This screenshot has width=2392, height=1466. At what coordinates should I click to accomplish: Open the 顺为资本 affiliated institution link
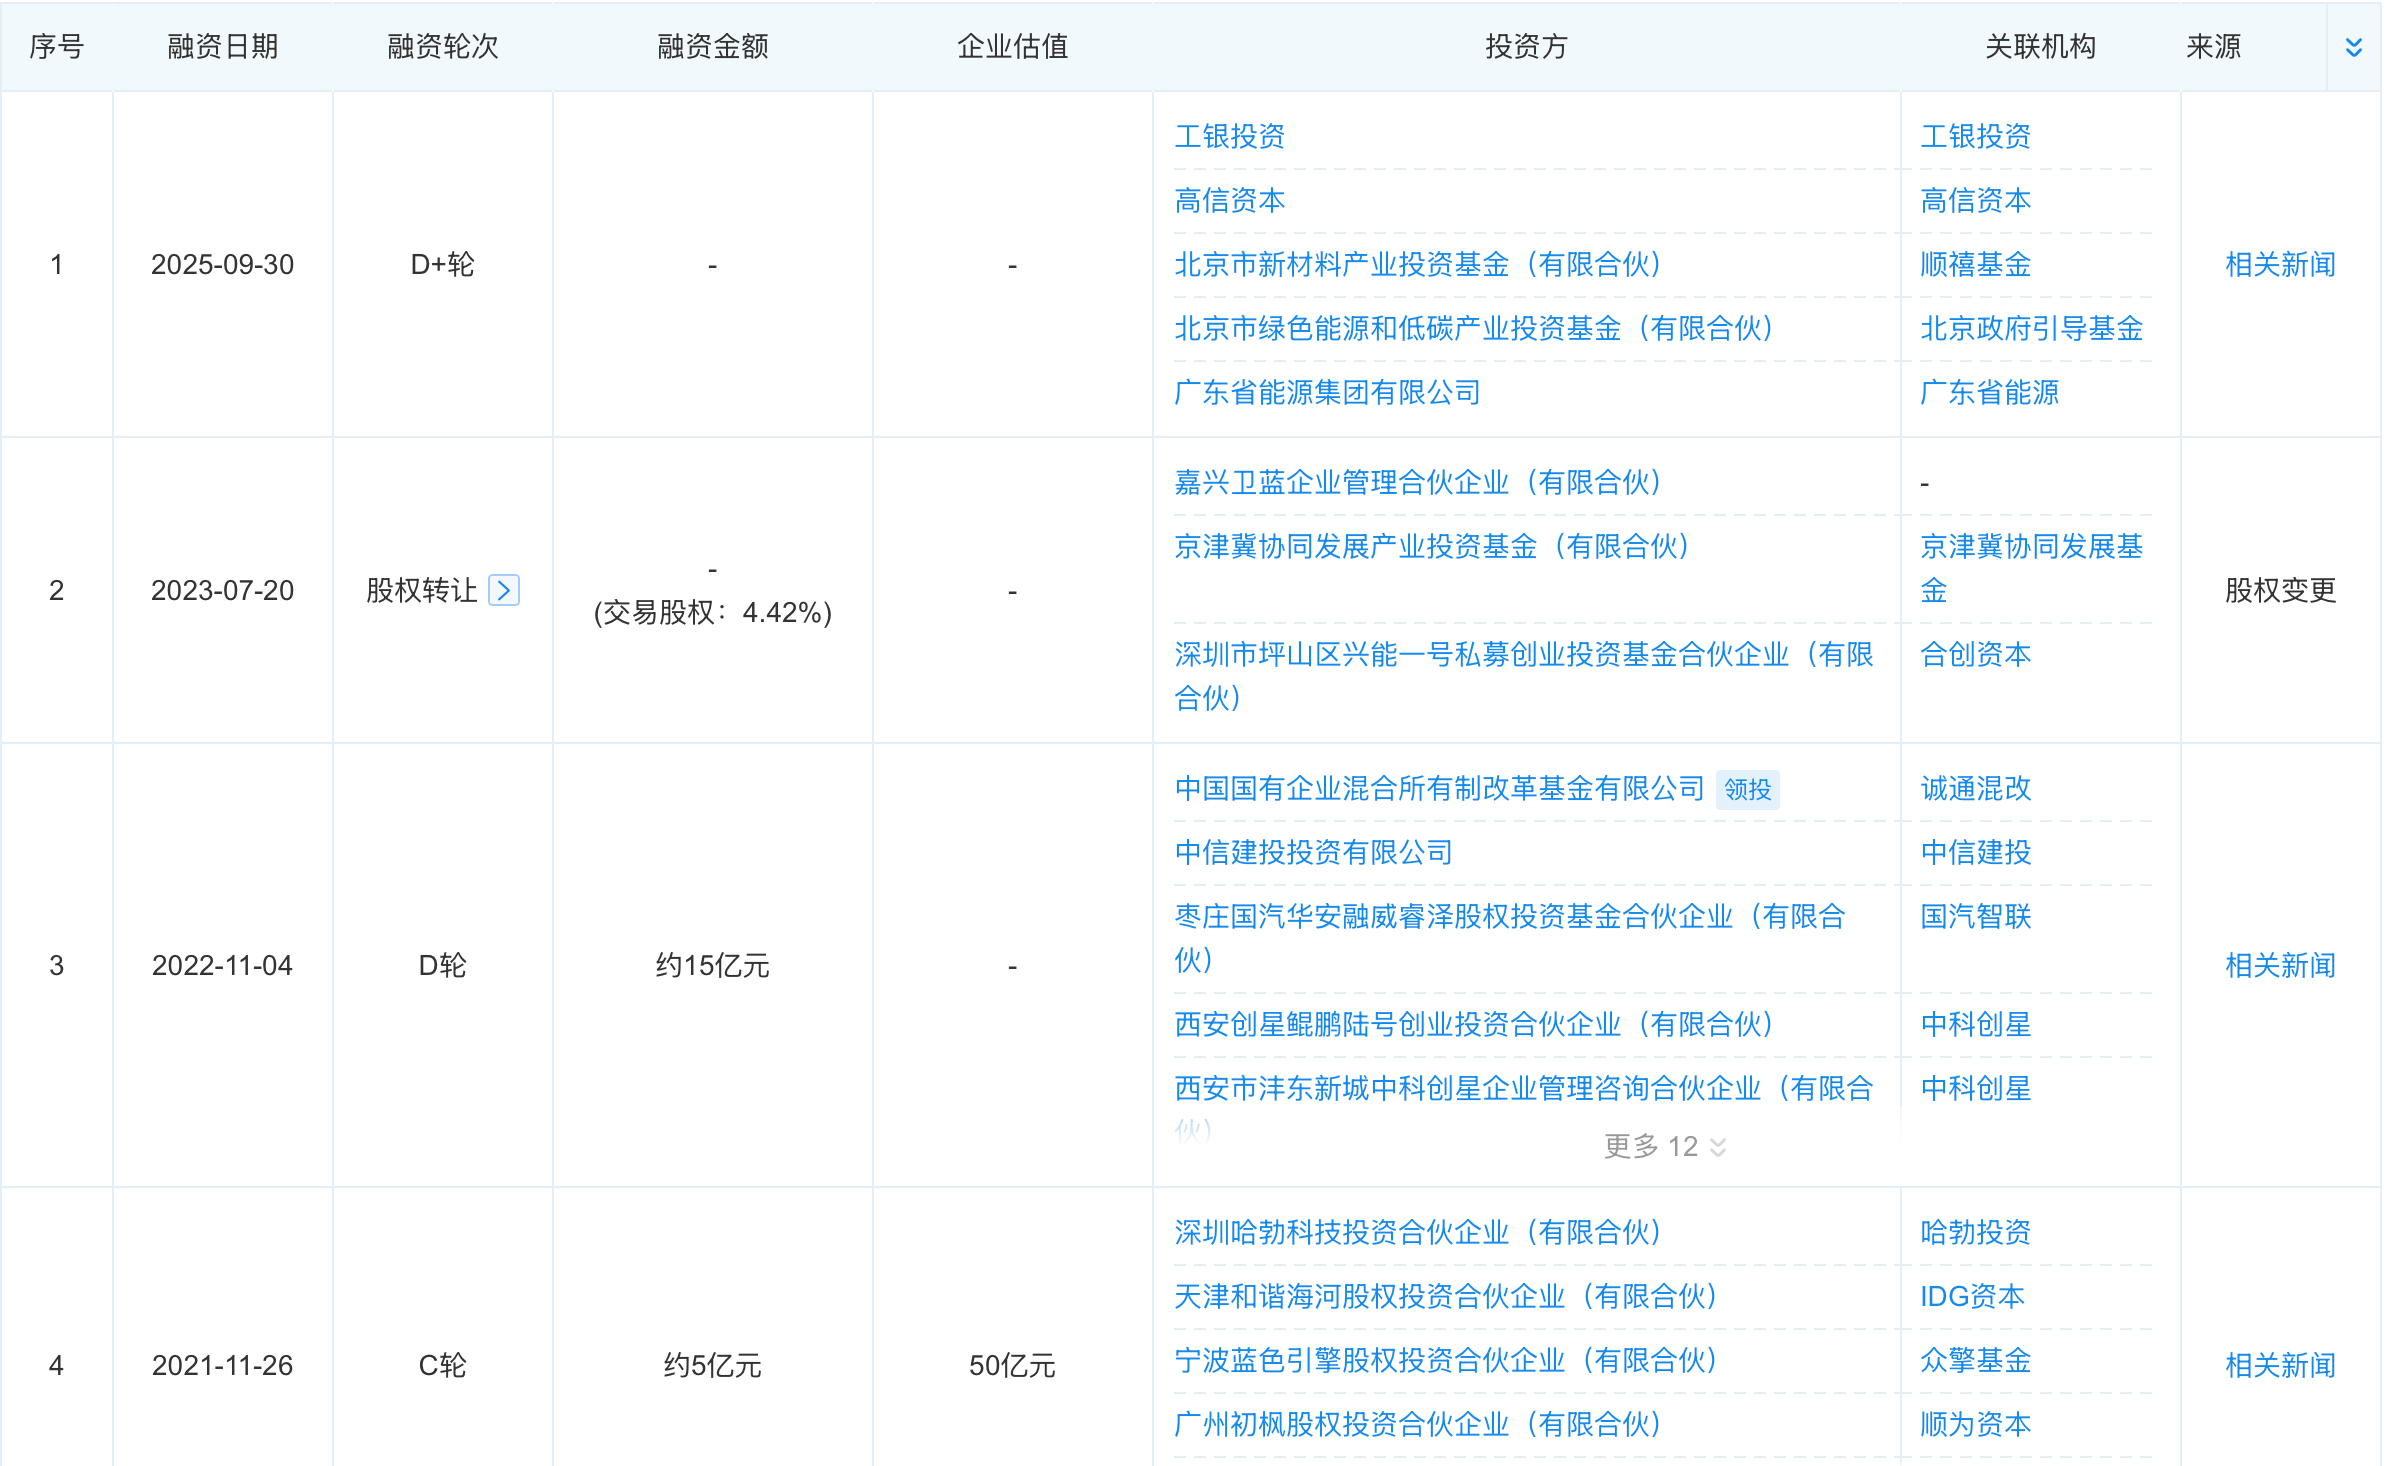[1975, 1425]
